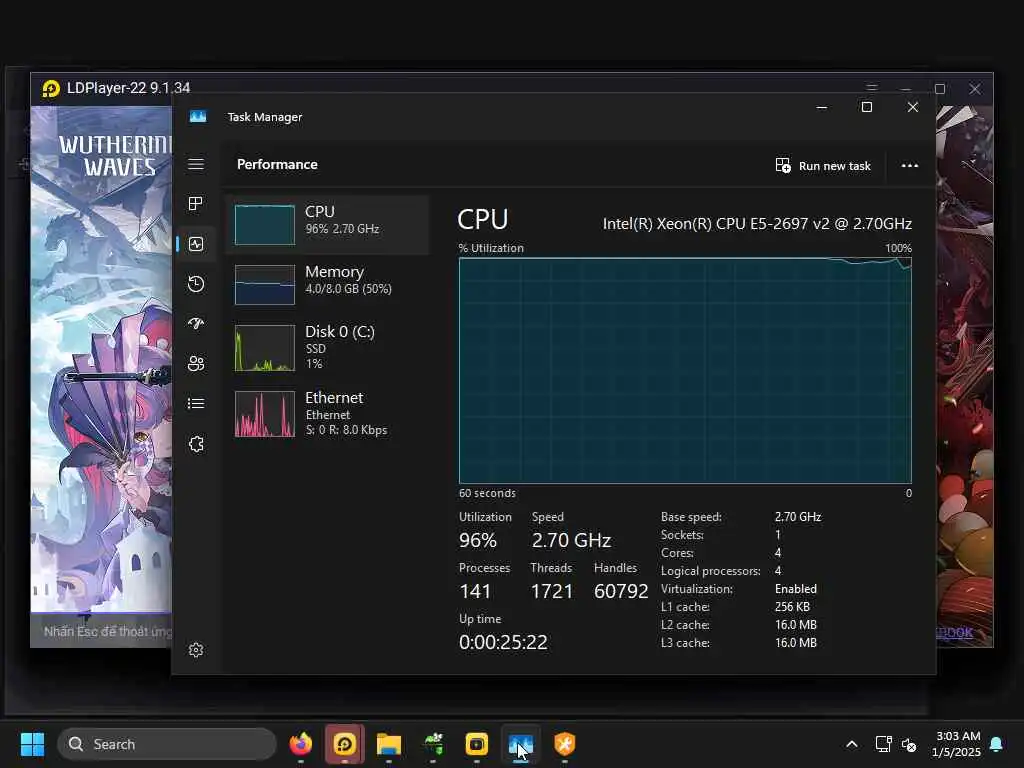Open Task Manager settings gear icon
This screenshot has height=768, width=1024.
coord(196,650)
